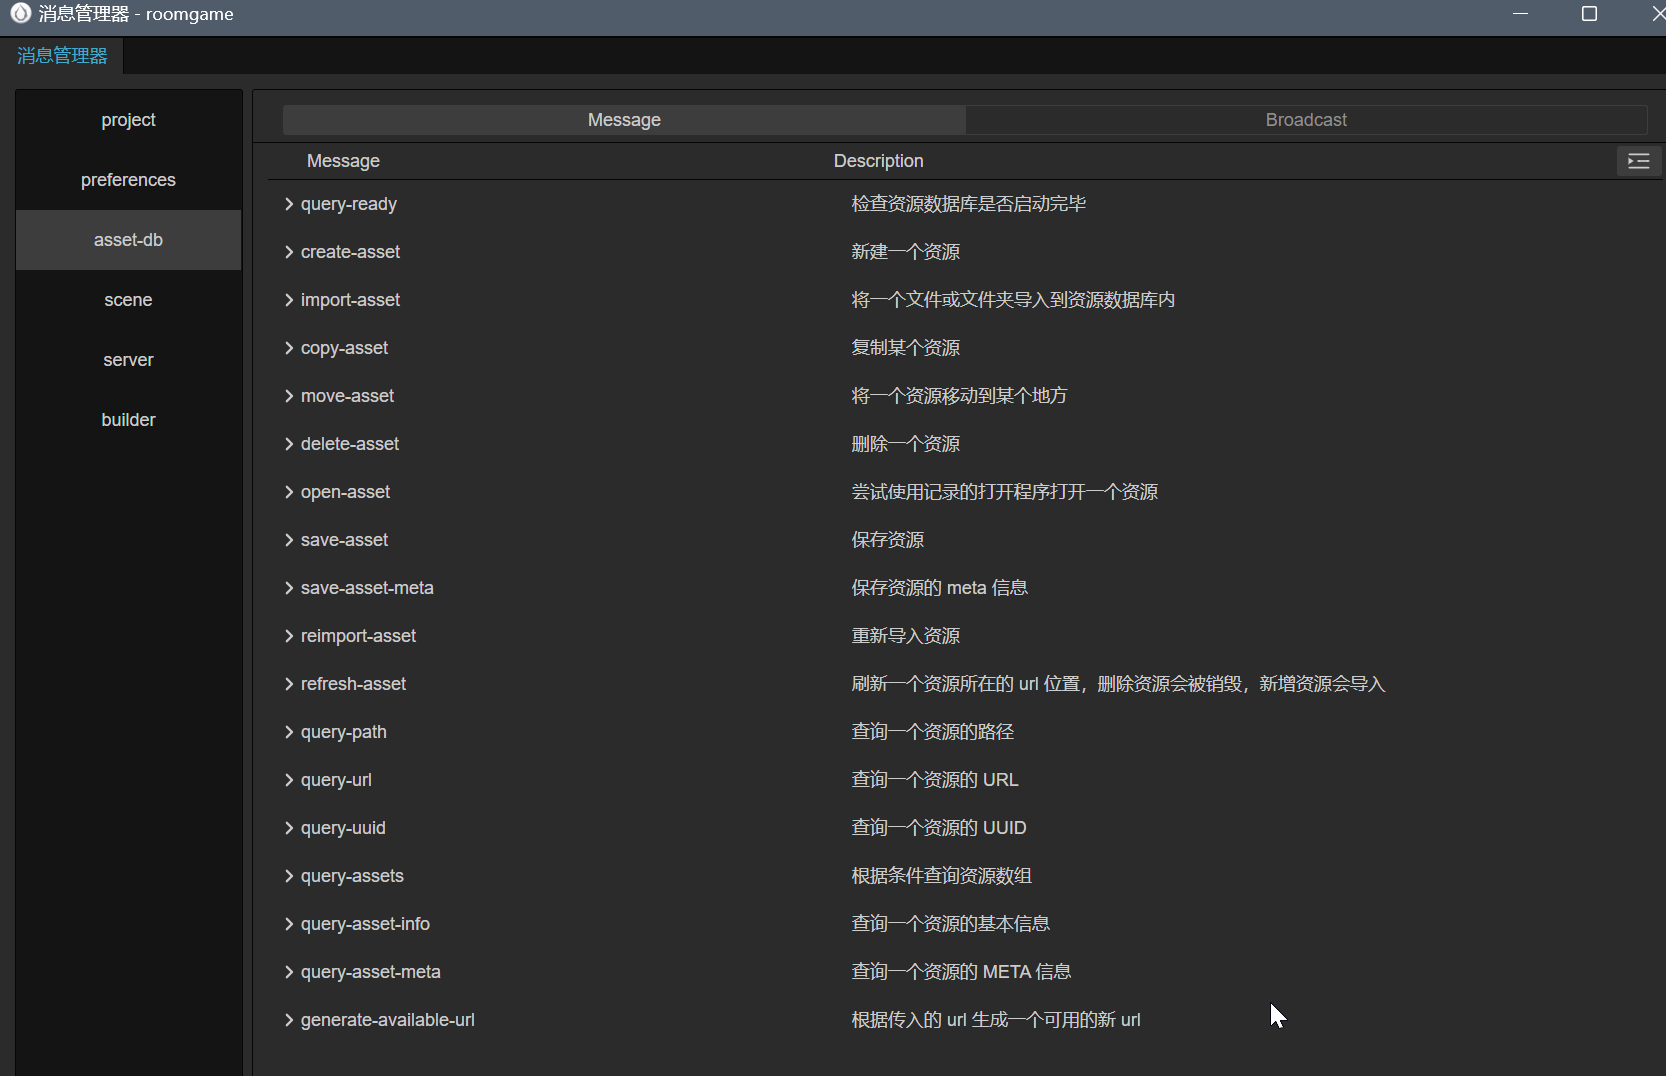Screen dimensions: 1666x1076
Task: Switch to the Message tab
Action: [624, 120]
